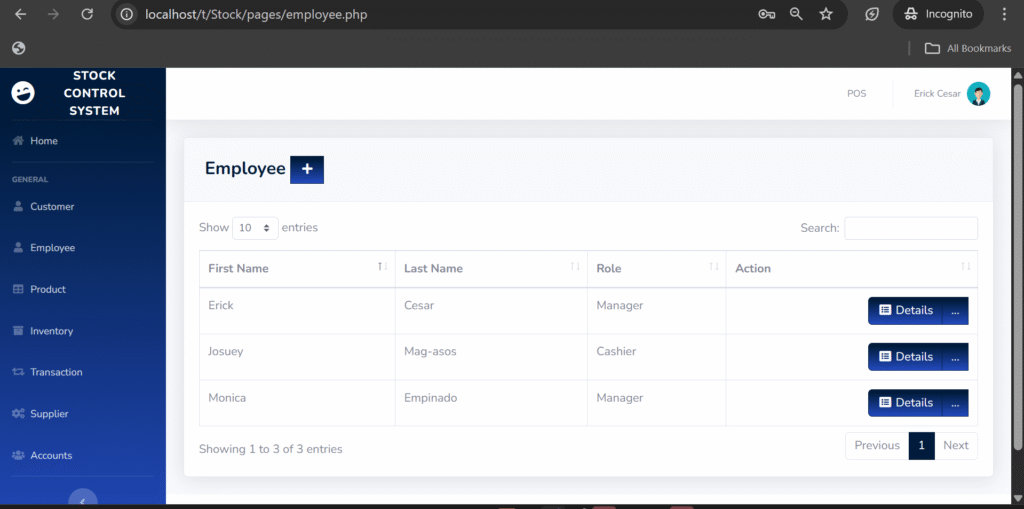Click the Next pagination button

coord(955,446)
